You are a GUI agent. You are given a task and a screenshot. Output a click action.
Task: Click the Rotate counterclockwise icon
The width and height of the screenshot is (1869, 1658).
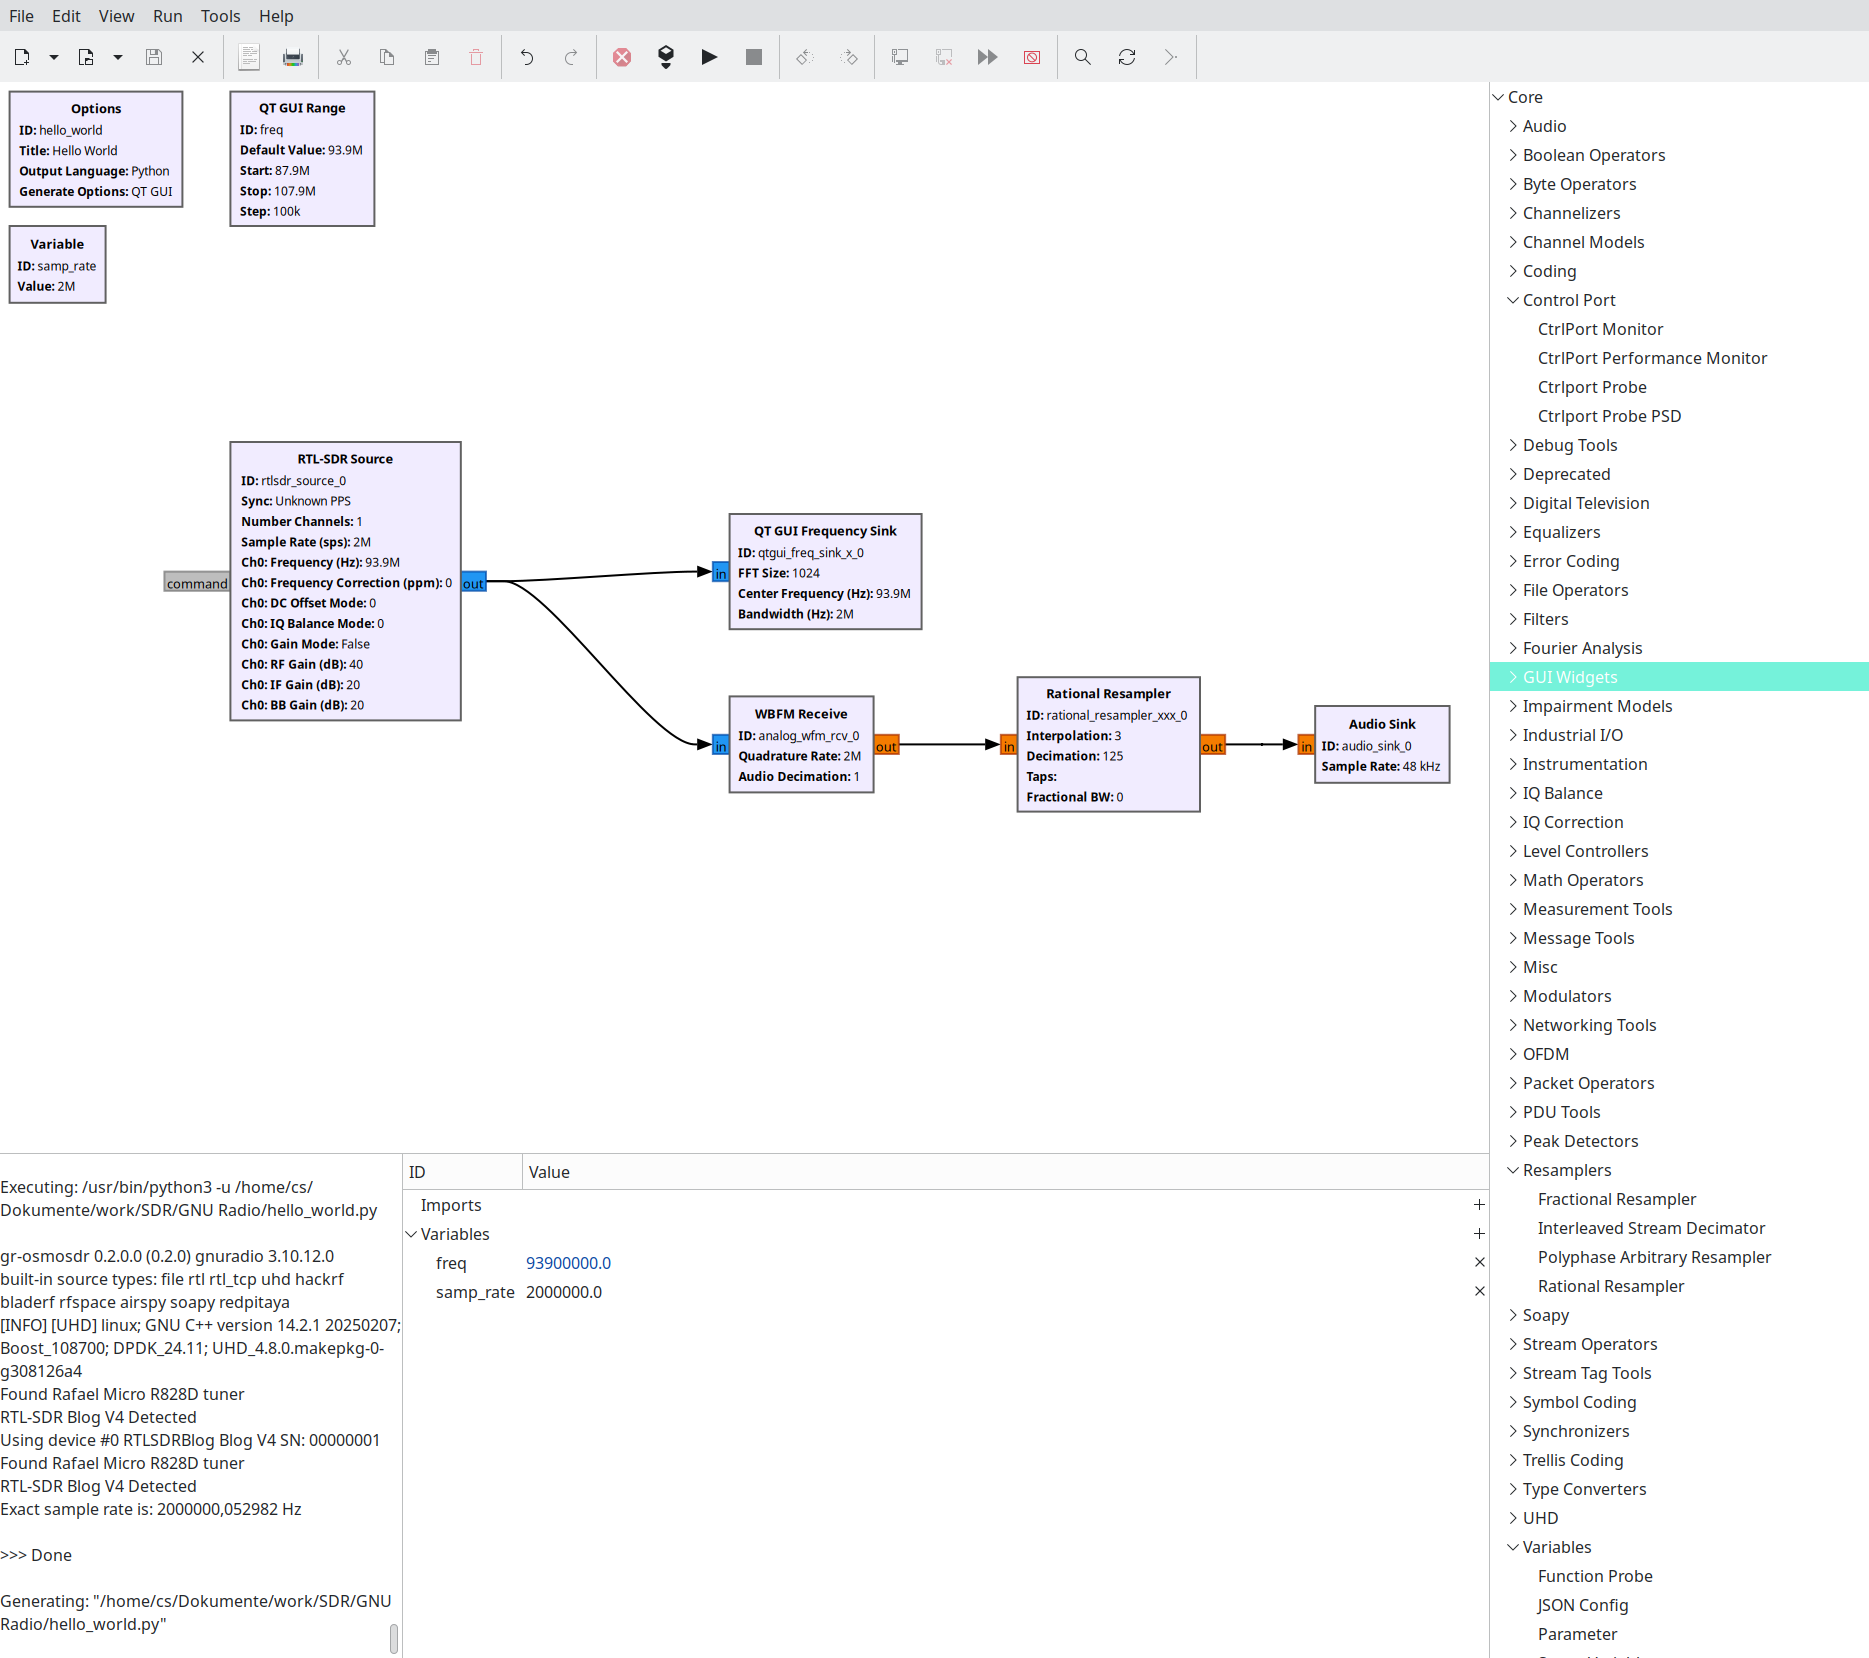coord(805,57)
